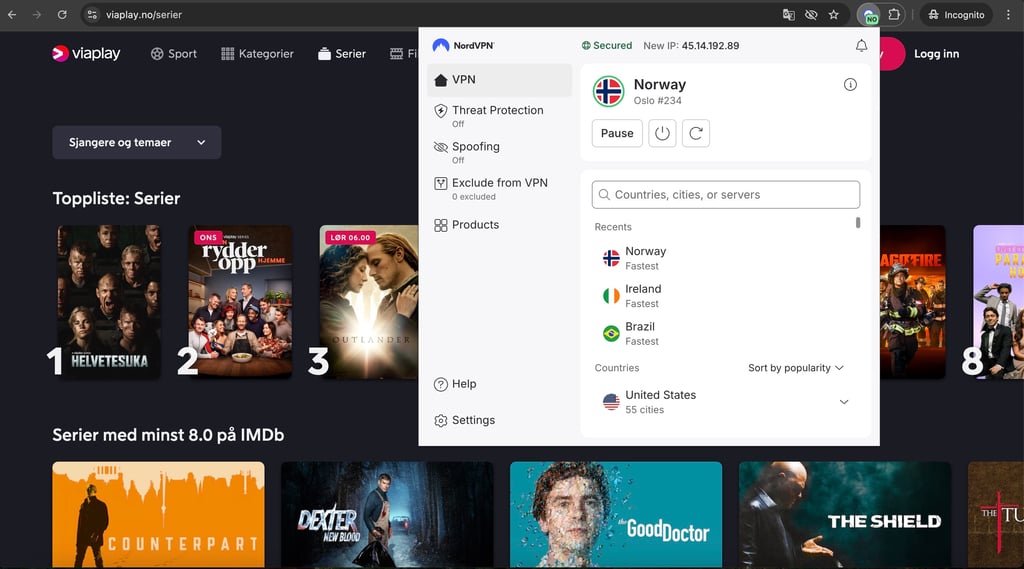Disconnect VPN with the power button
1024x569 pixels.
(x=662, y=133)
